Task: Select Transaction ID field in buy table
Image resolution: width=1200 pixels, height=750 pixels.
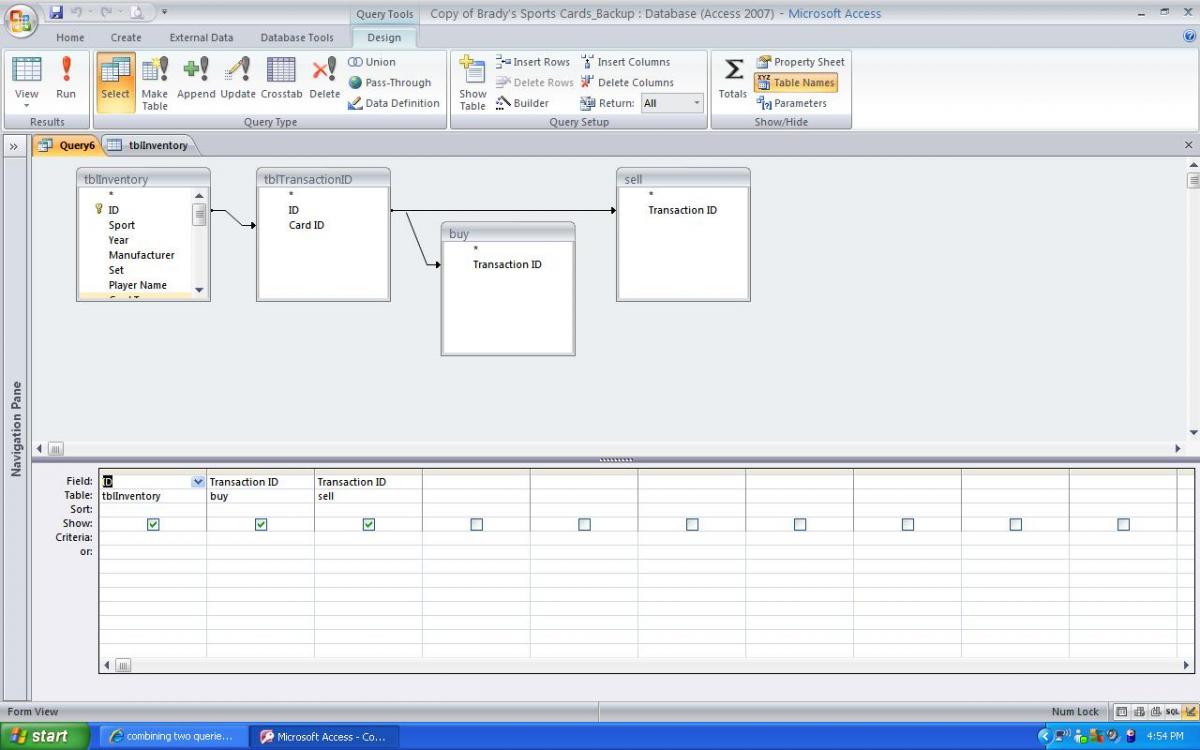Action: pos(507,264)
